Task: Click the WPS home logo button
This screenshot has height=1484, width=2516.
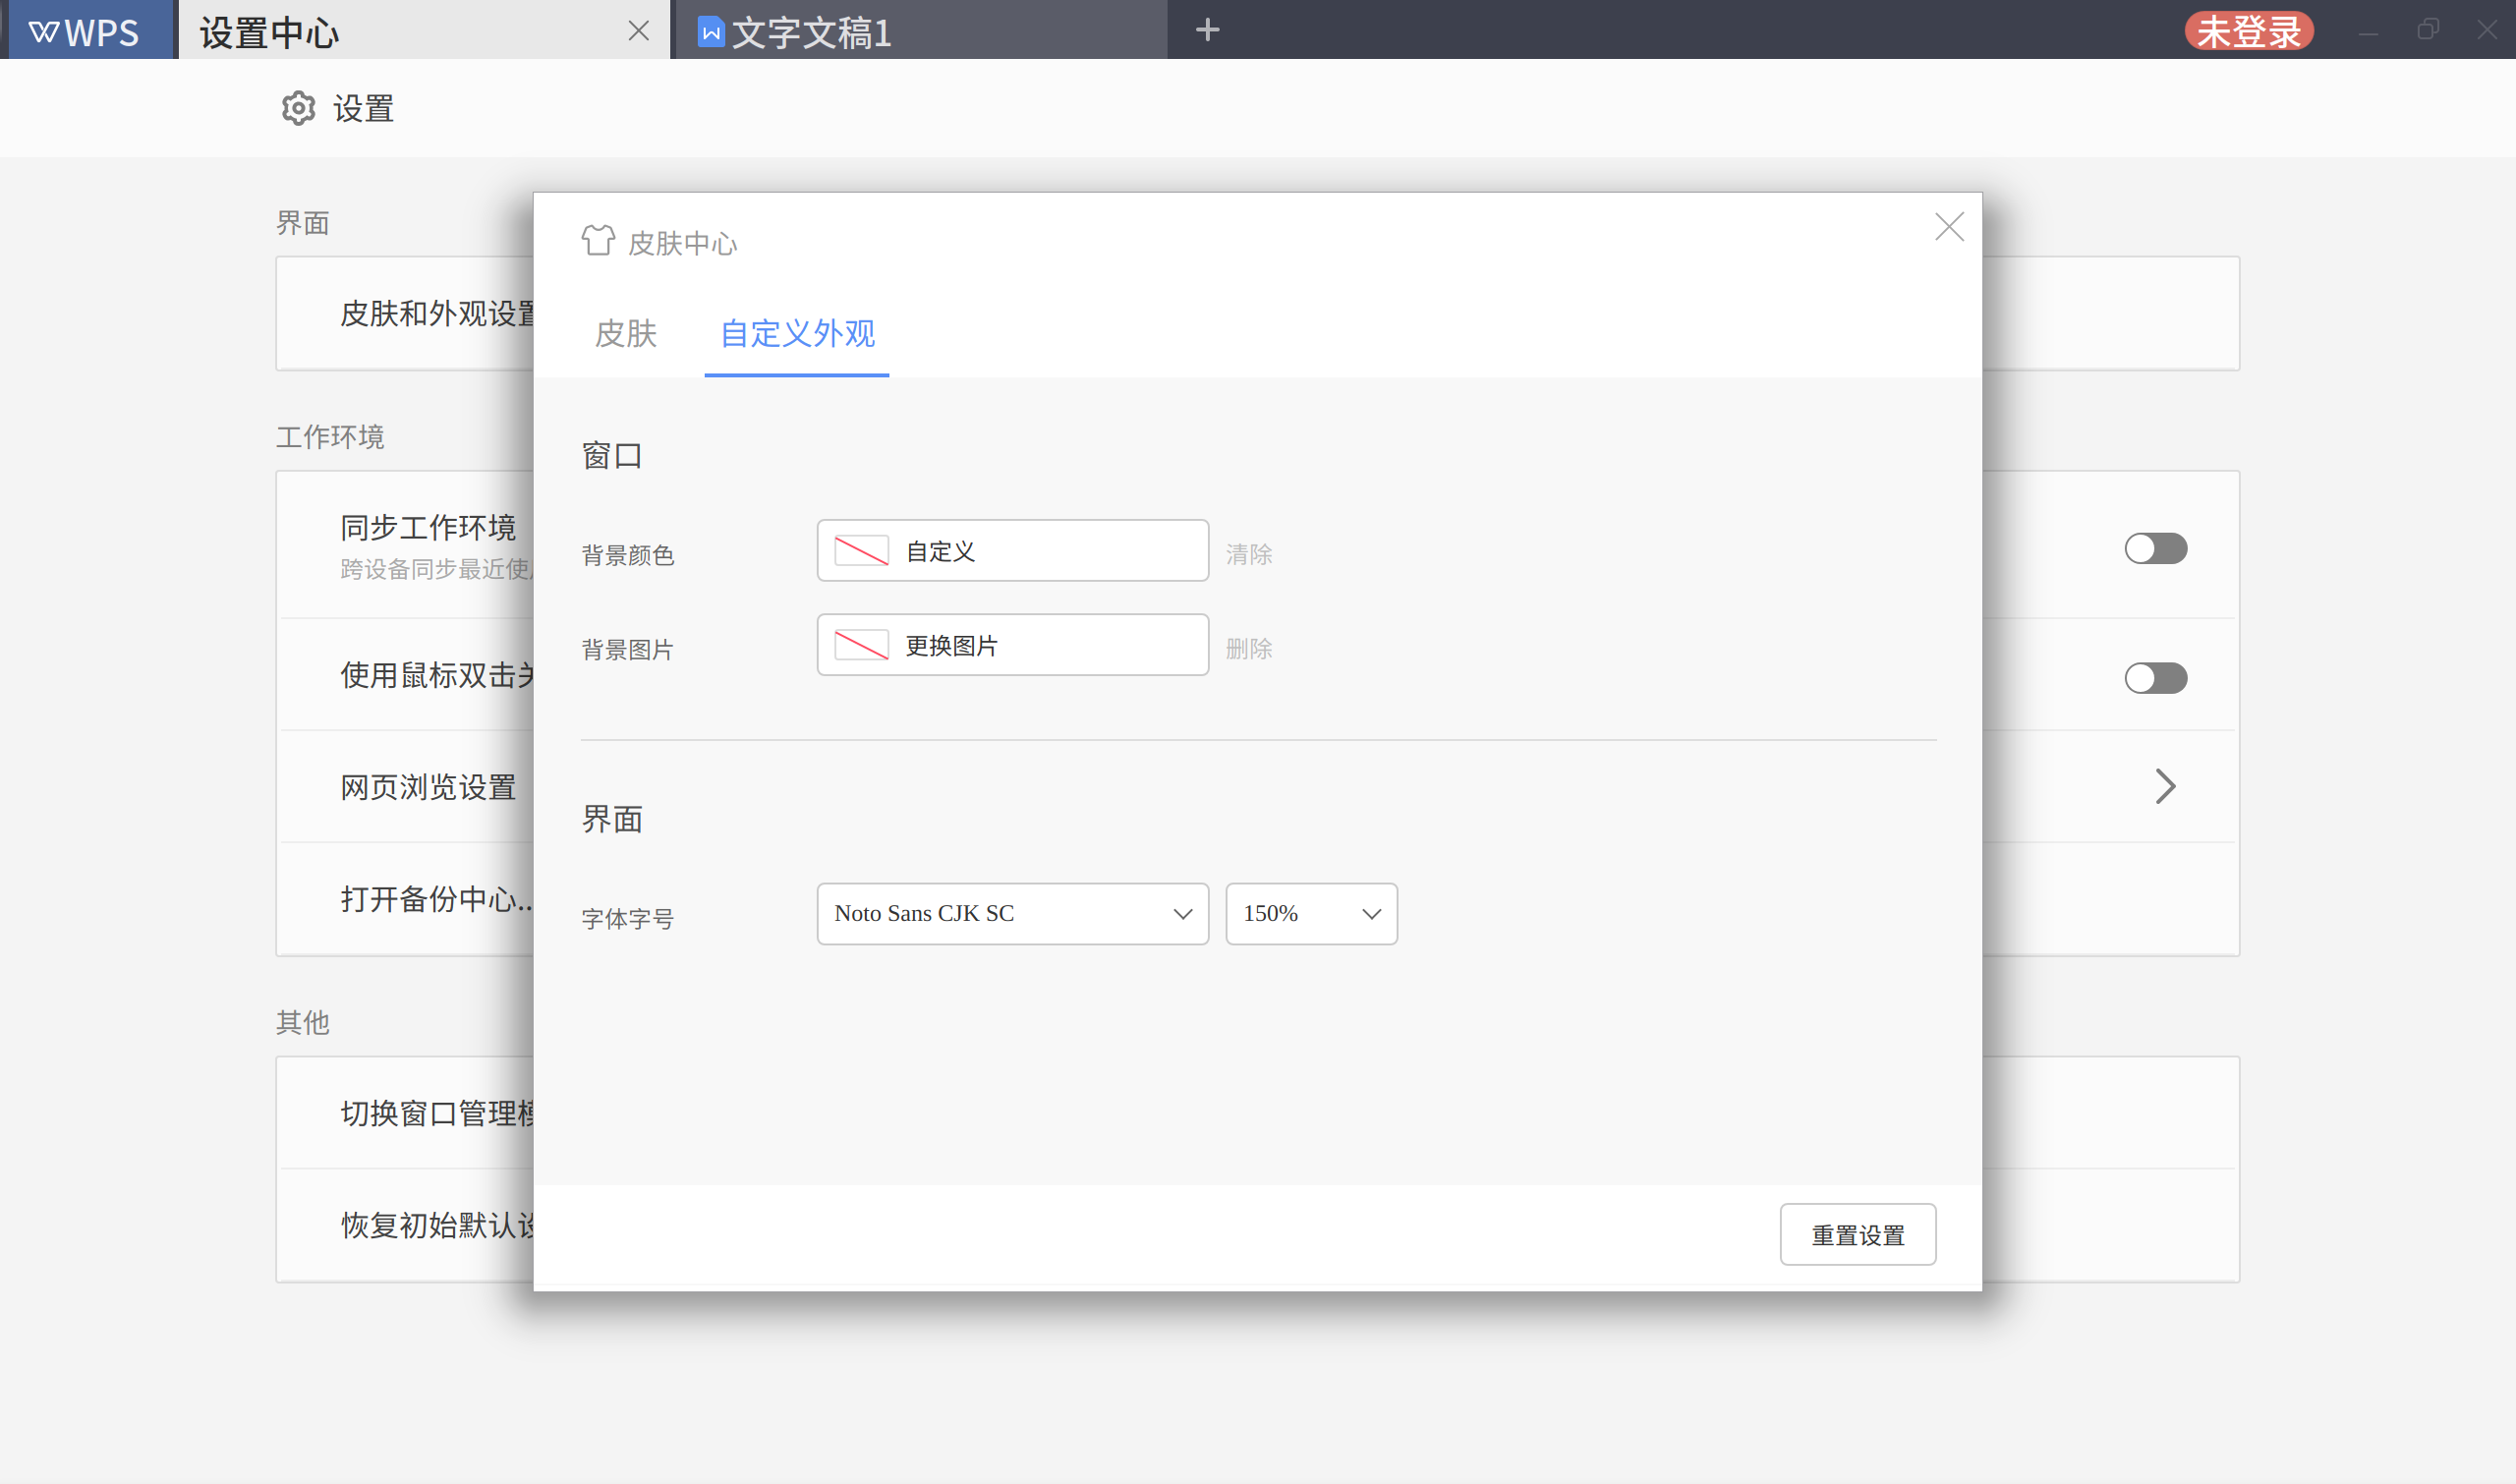Action: (x=86, y=32)
